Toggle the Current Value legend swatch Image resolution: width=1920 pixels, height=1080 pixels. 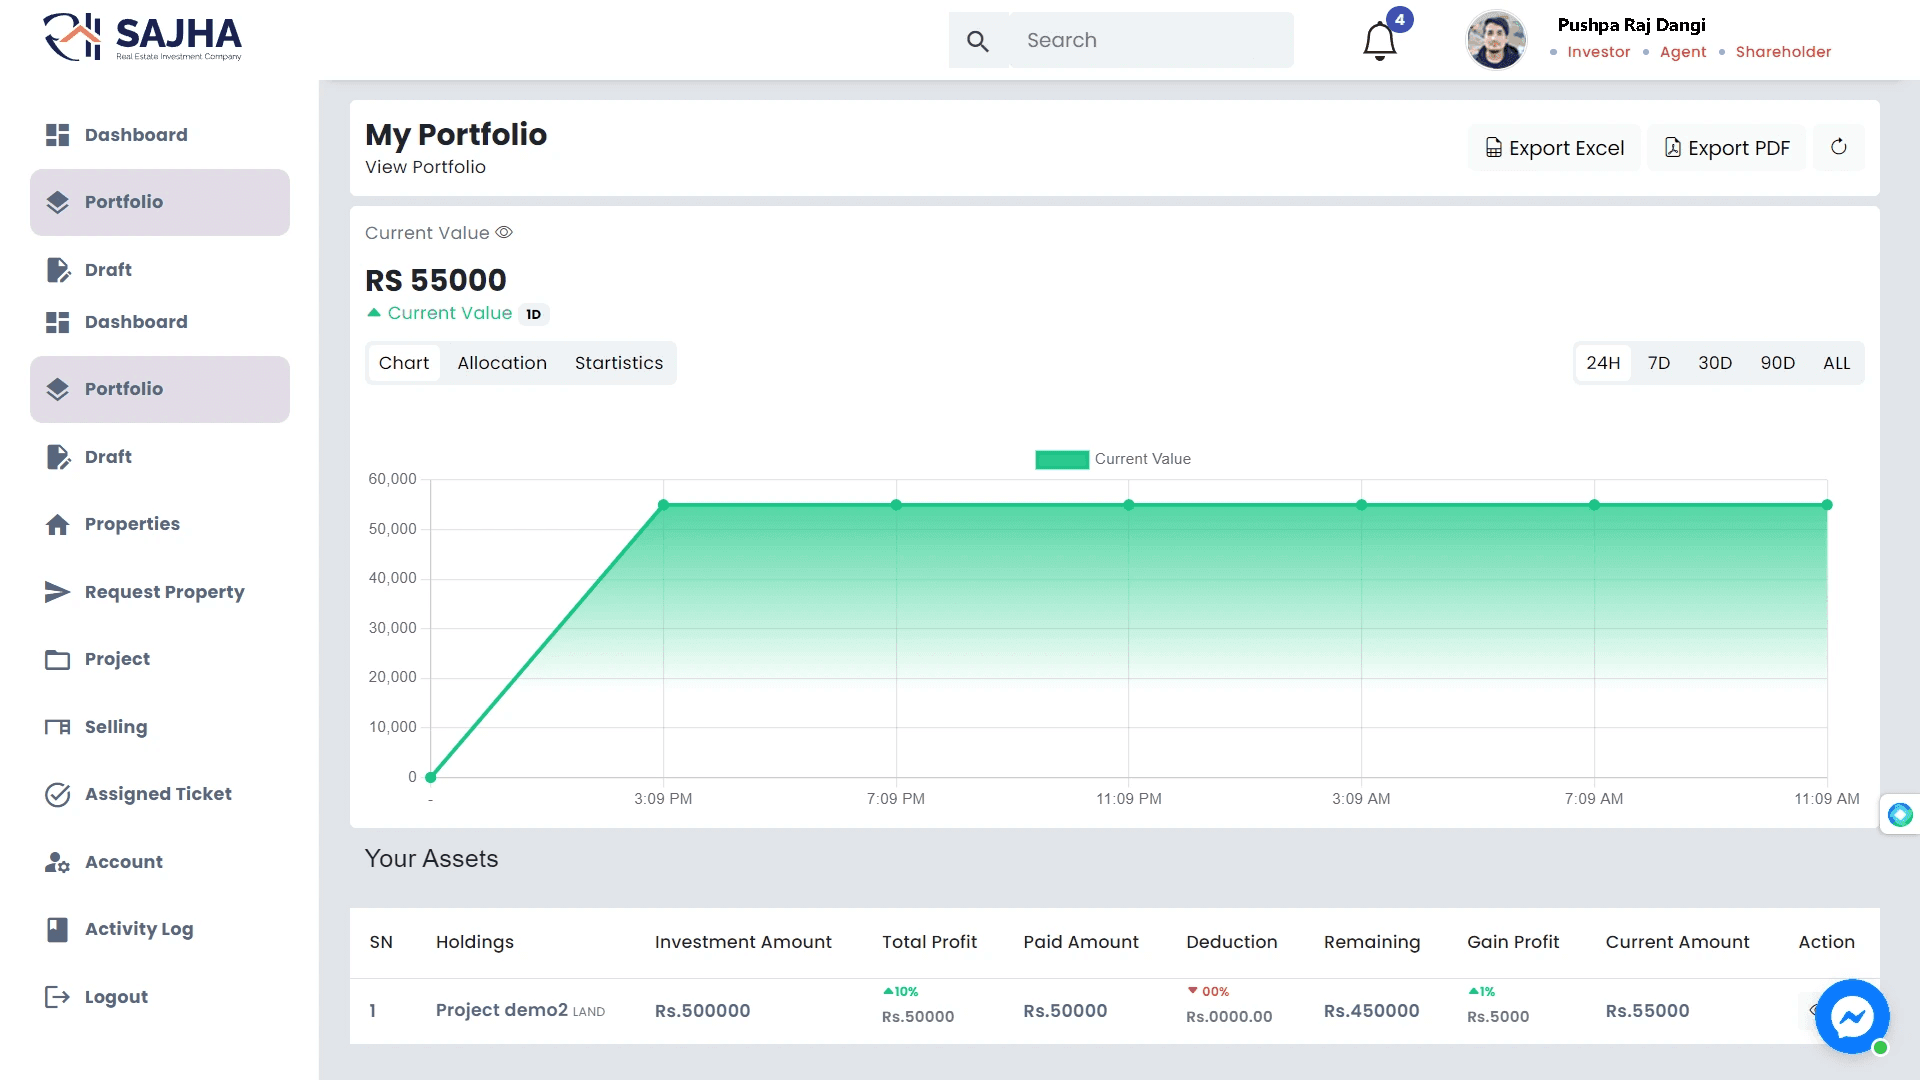pyautogui.click(x=1062, y=459)
